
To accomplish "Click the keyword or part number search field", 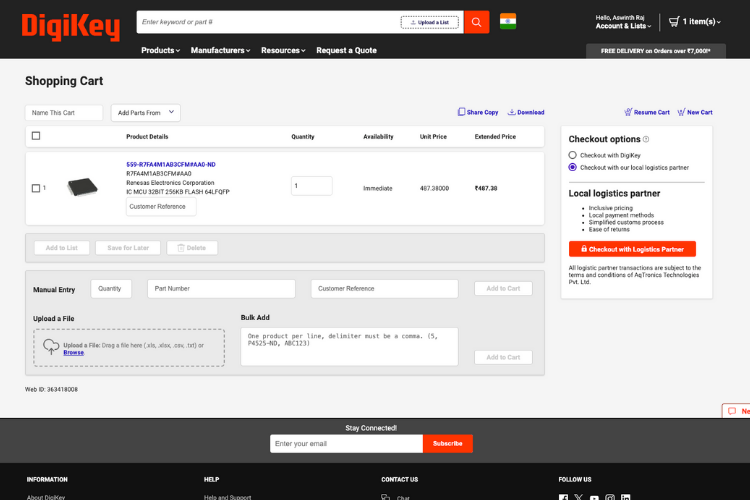I will pos(268,22).
